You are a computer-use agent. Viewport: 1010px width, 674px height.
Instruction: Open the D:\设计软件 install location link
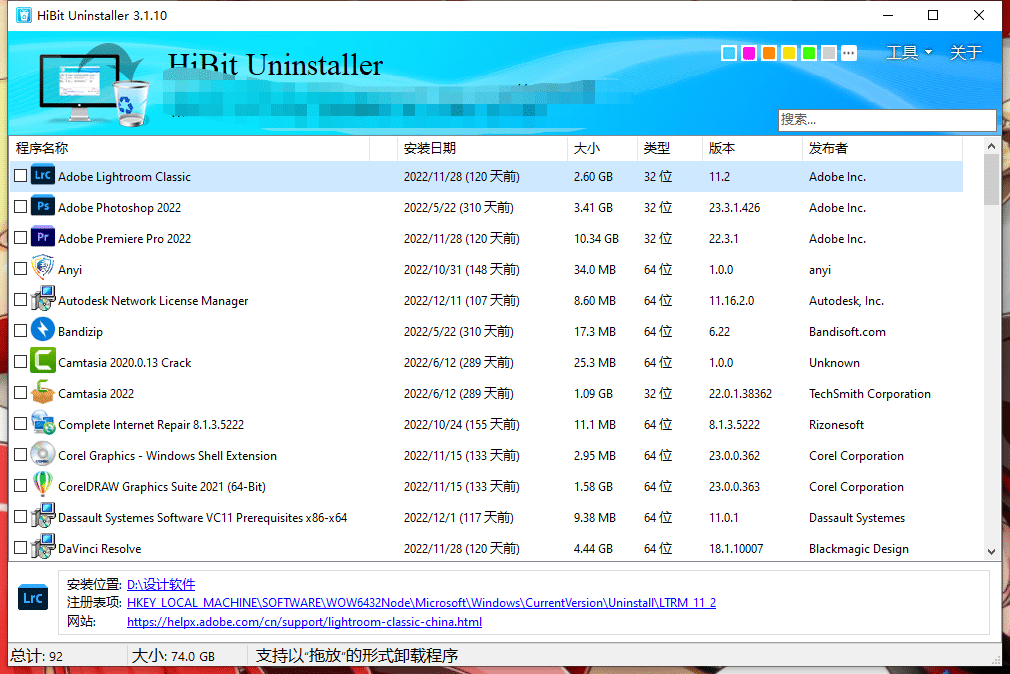(x=161, y=584)
